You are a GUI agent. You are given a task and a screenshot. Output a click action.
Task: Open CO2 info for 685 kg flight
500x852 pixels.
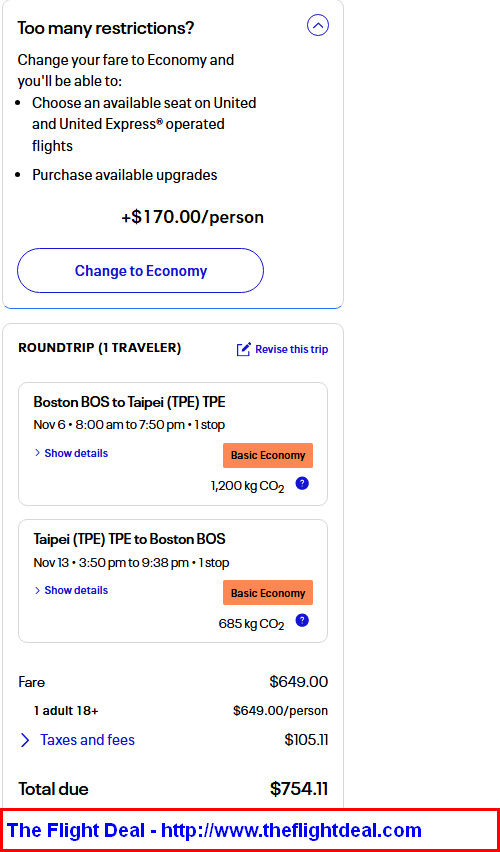pos(302,620)
